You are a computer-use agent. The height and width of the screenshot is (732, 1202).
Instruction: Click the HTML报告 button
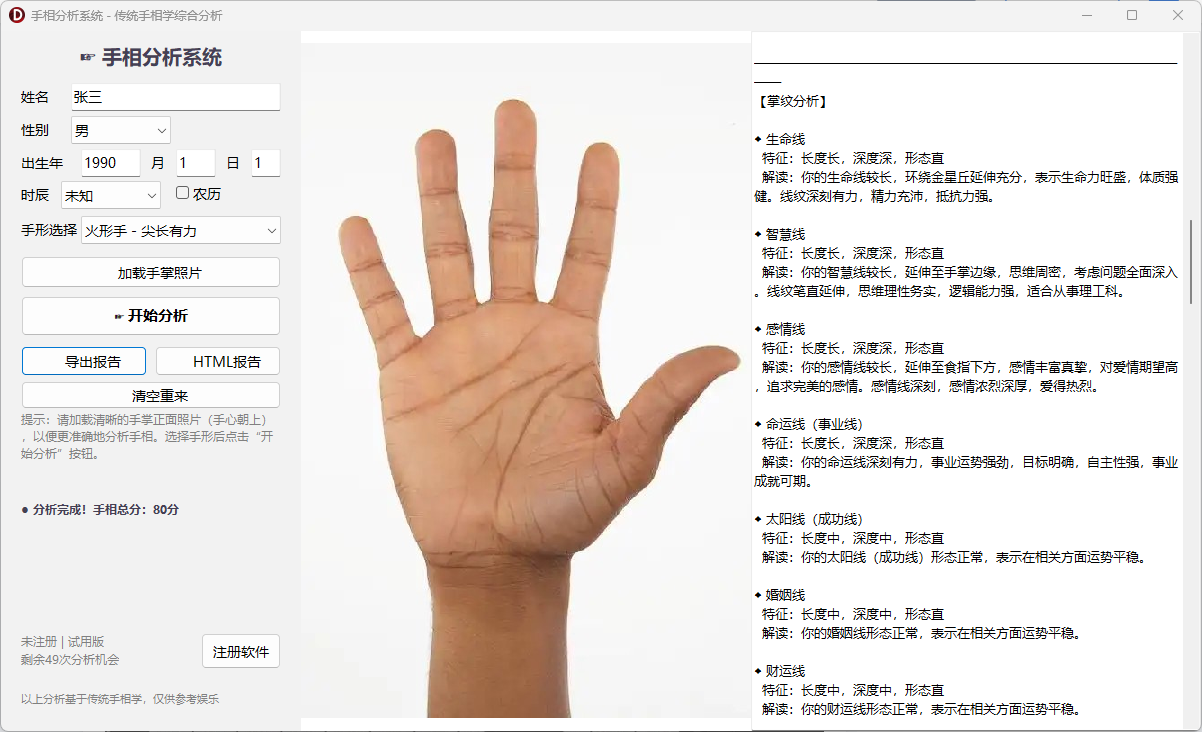click(x=216, y=360)
